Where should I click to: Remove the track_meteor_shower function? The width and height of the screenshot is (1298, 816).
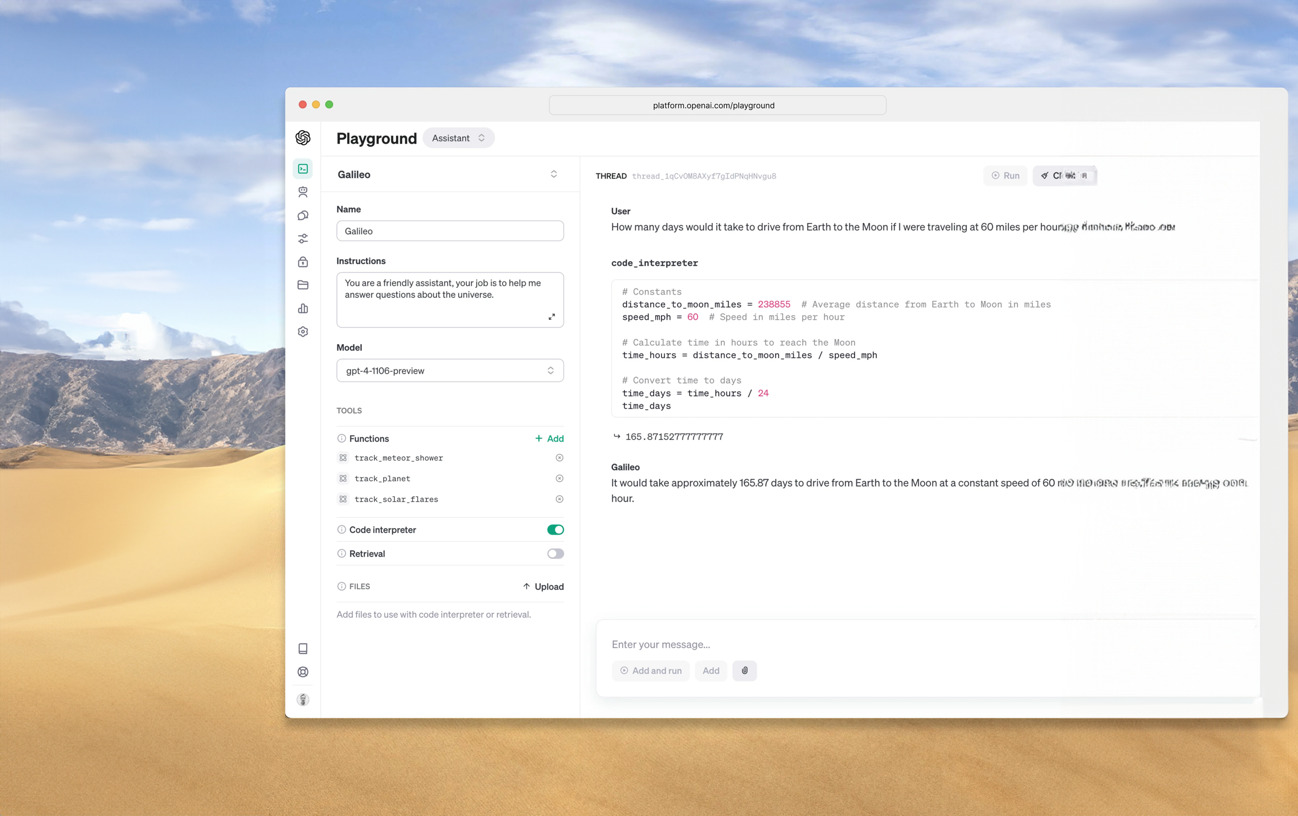coord(559,458)
